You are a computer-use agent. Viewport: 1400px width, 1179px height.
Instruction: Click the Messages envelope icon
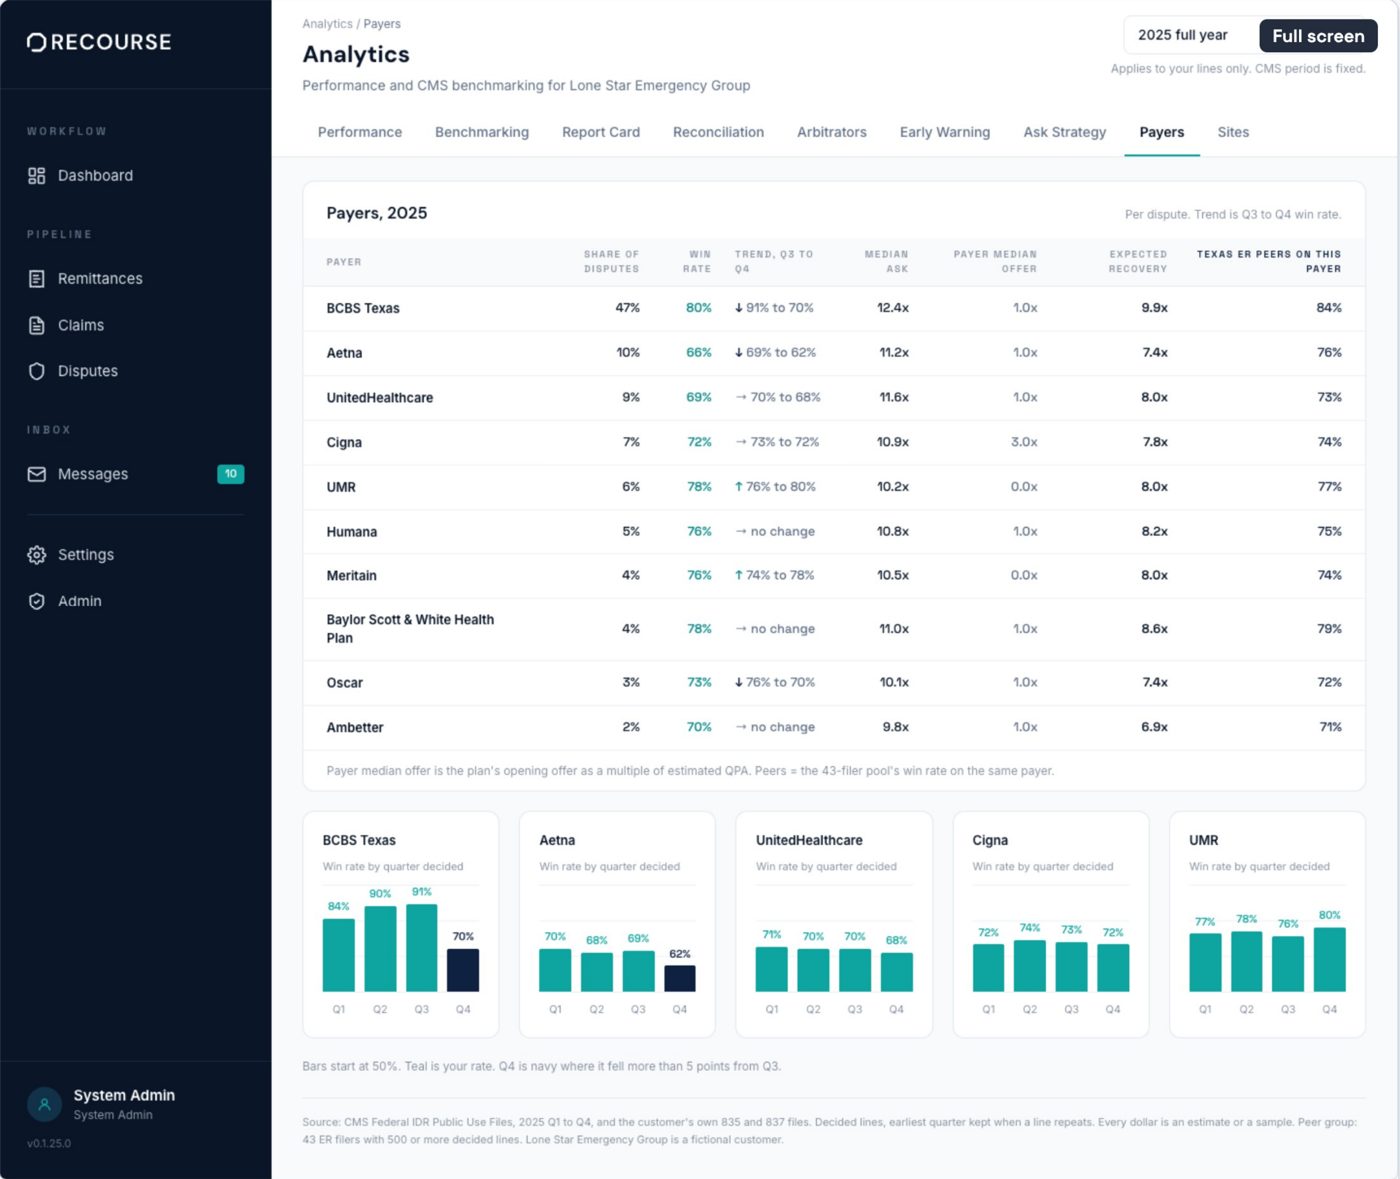click(x=37, y=474)
